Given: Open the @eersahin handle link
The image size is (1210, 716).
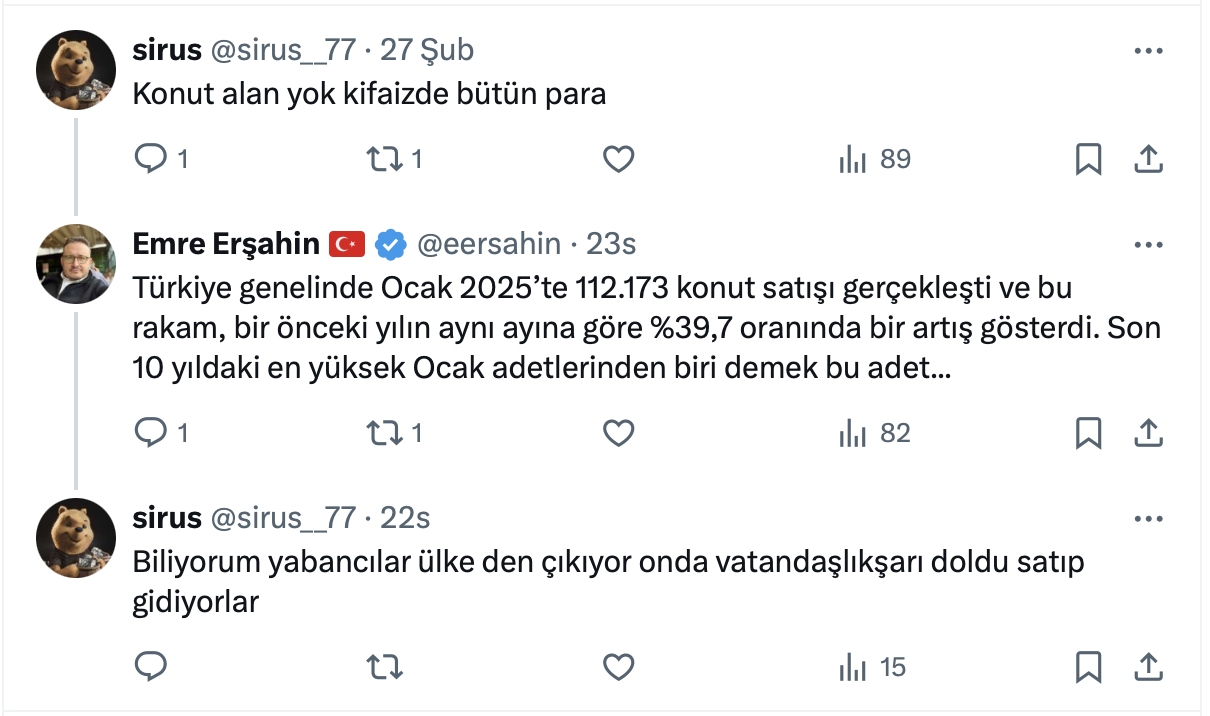Looking at the screenshot, I should pos(488,244).
